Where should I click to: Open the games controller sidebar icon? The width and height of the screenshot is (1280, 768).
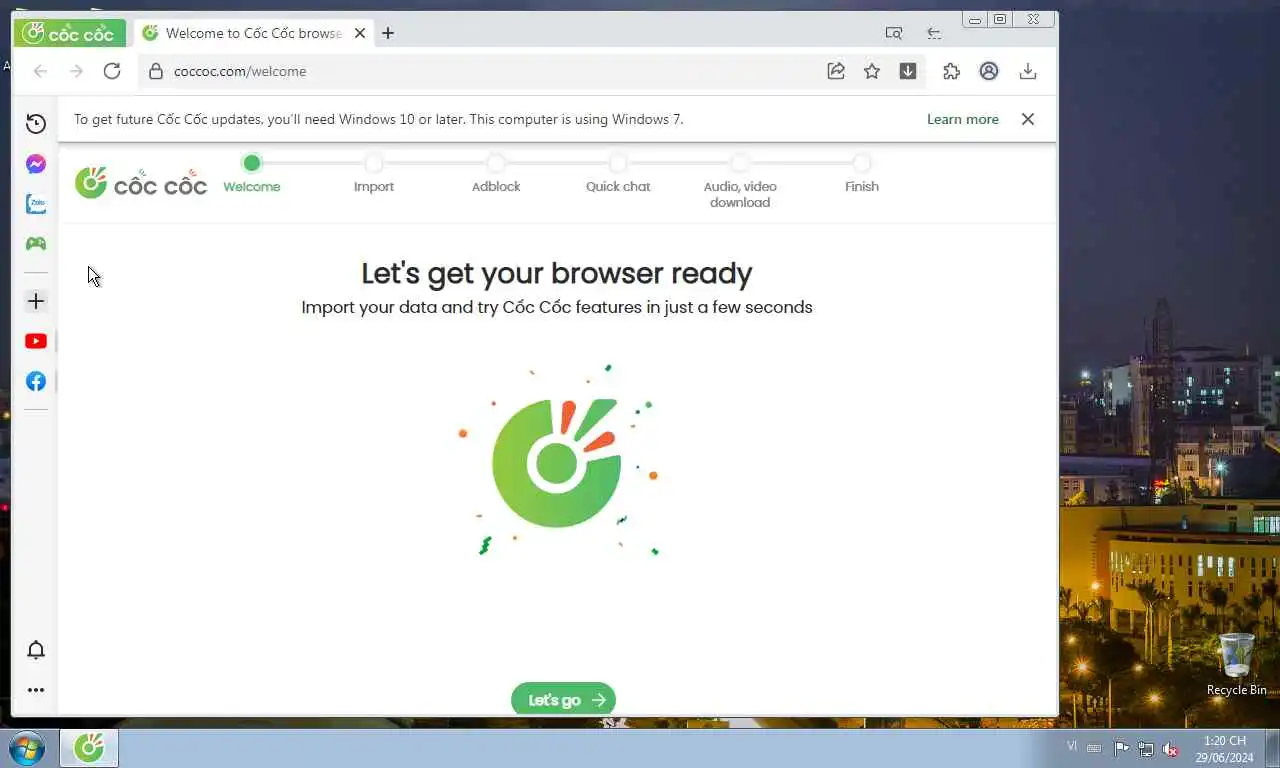coord(36,244)
